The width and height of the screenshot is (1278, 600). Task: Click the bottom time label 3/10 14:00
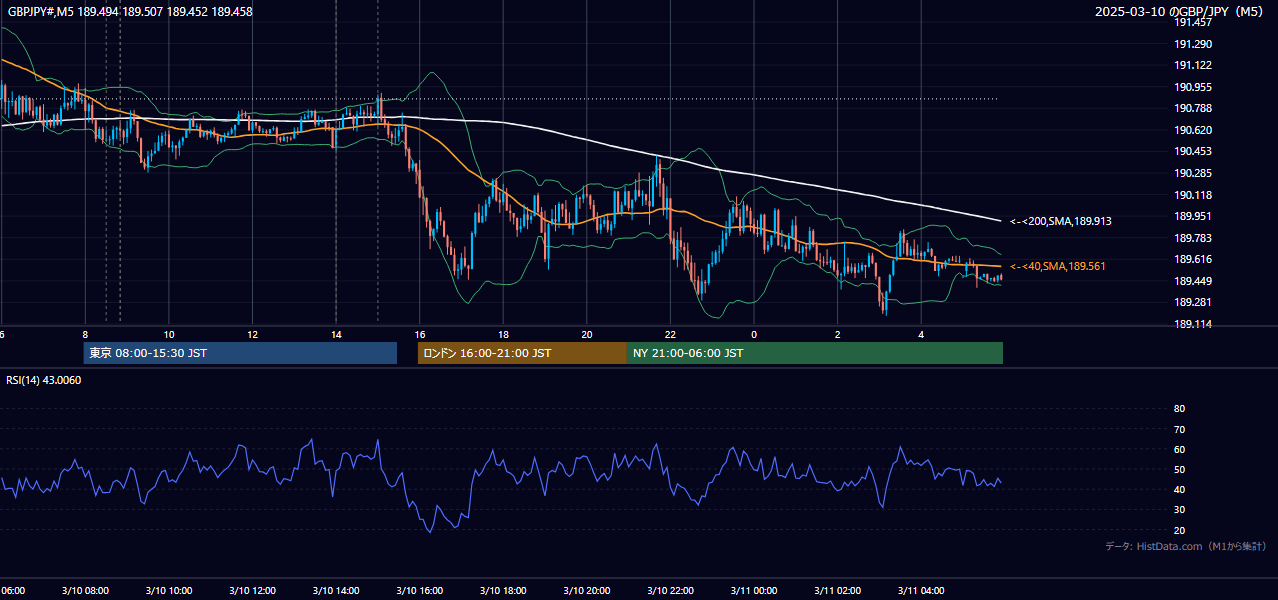pyautogui.click(x=336, y=591)
